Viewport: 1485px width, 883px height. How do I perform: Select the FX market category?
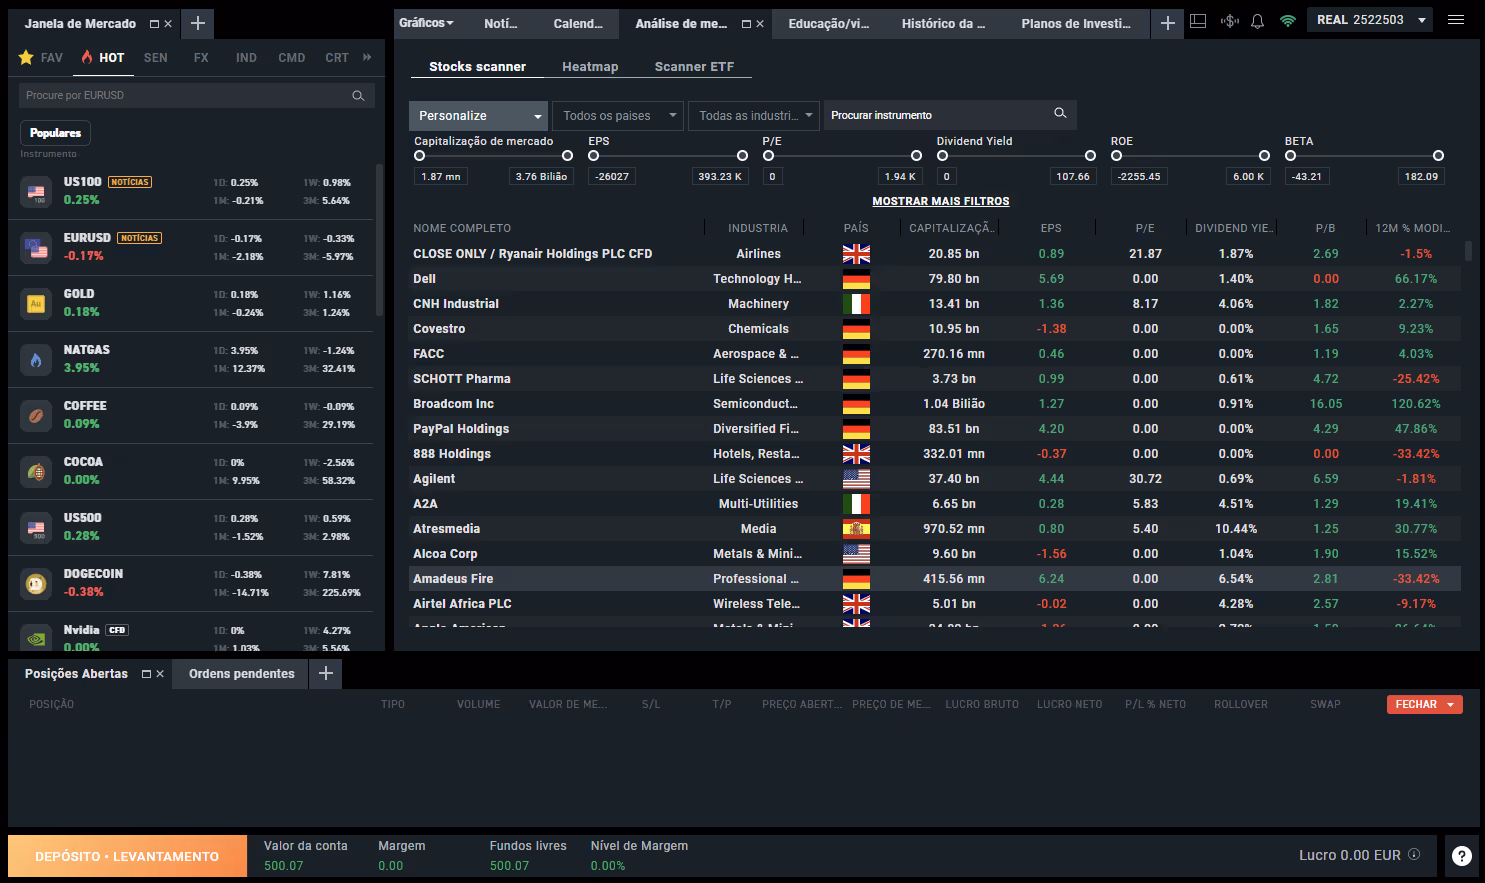[201, 58]
